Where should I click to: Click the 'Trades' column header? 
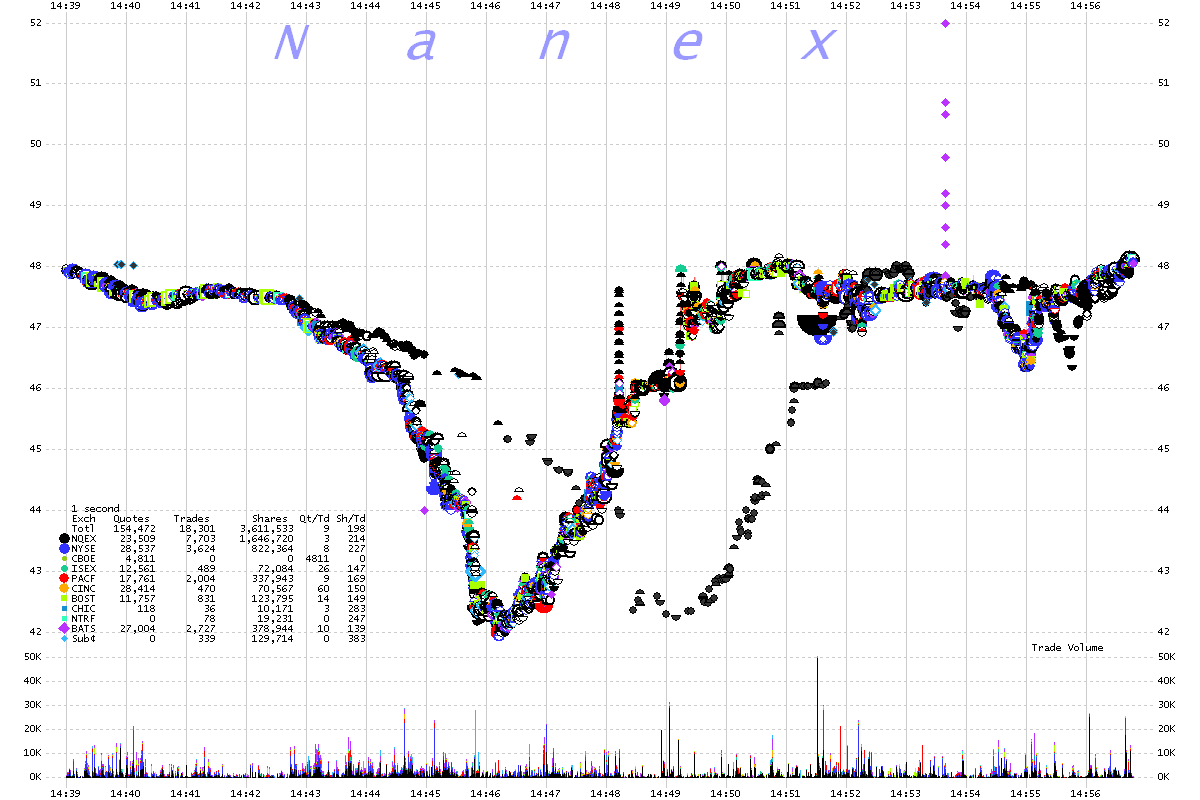pos(192,519)
